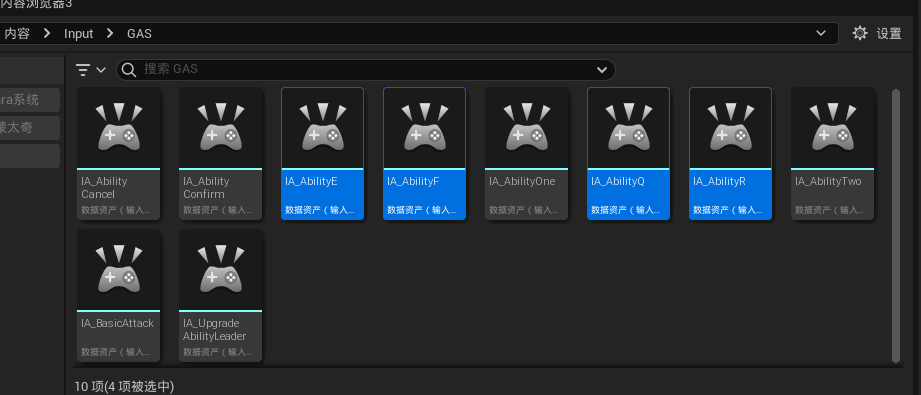Select the IA_UpgradeAbilityLeader asset icon
This screenshot has width=921, height=395.
pyautogui.click(x=220, y=270)
